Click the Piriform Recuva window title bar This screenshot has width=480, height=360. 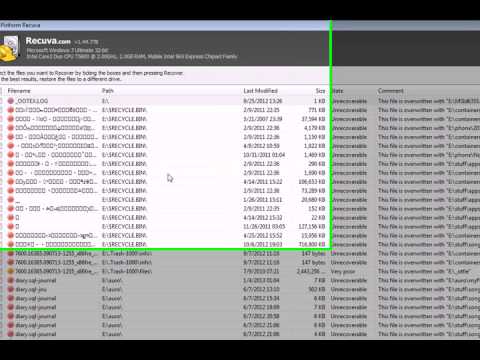[x=240, y=25]
